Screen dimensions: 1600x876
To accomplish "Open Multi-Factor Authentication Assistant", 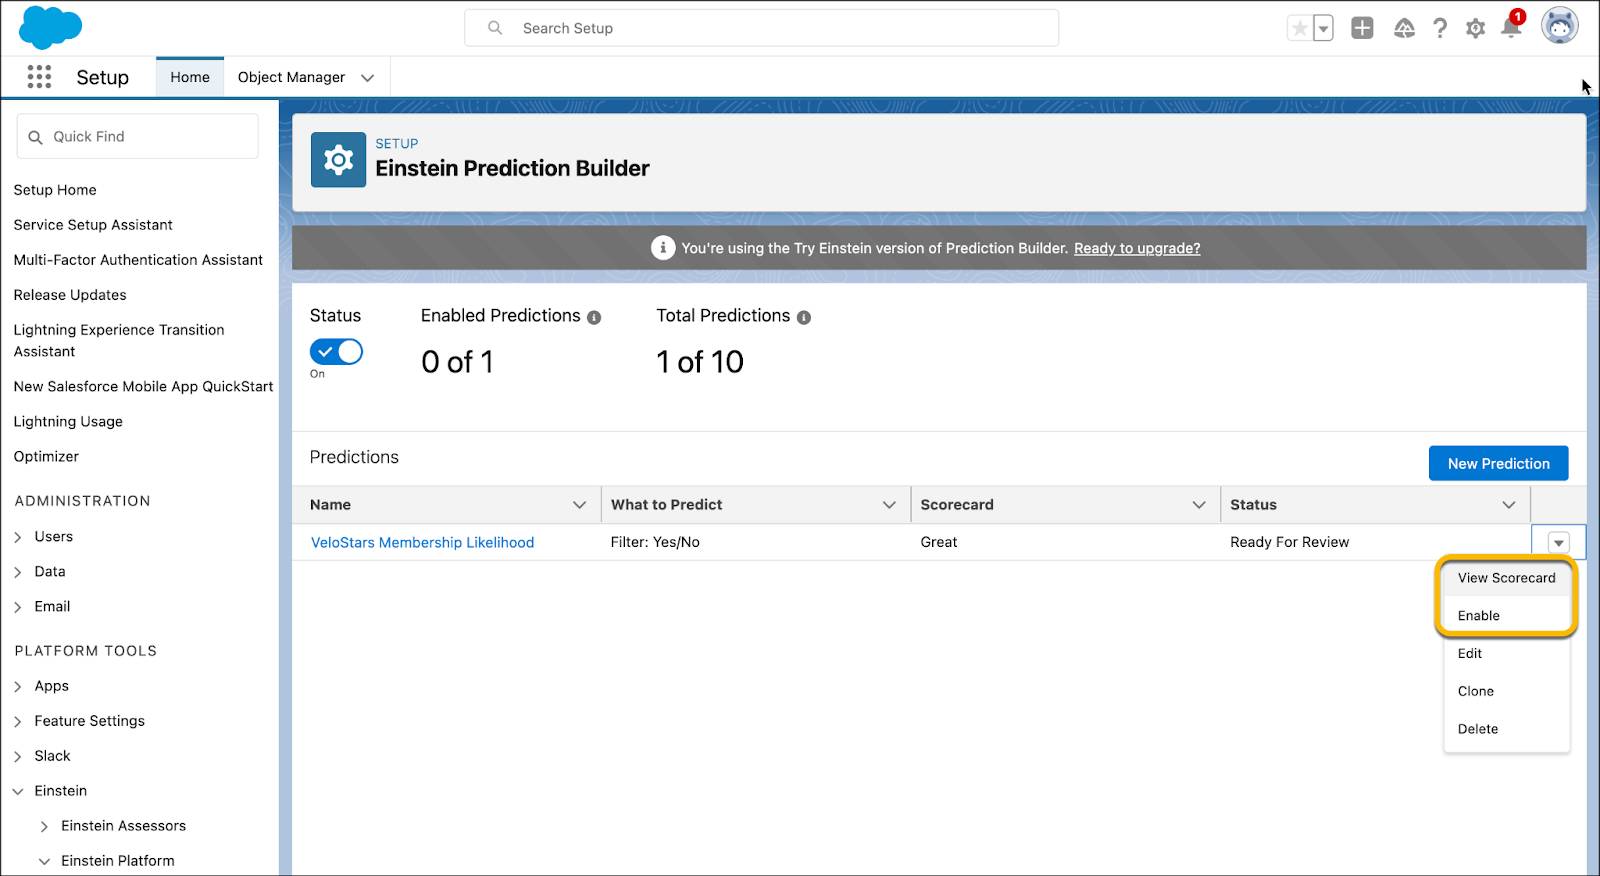I will point(138,260).
